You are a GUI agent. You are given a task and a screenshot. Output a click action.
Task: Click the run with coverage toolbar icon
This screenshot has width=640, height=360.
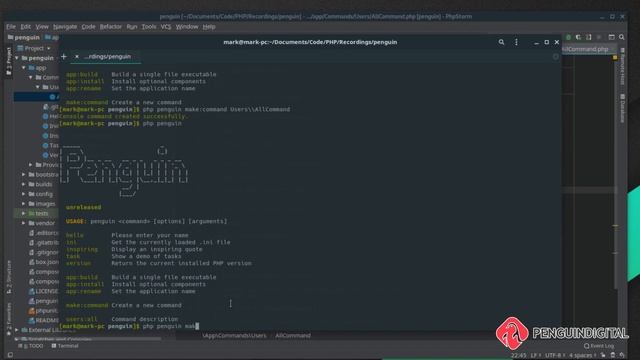[578, 37]
